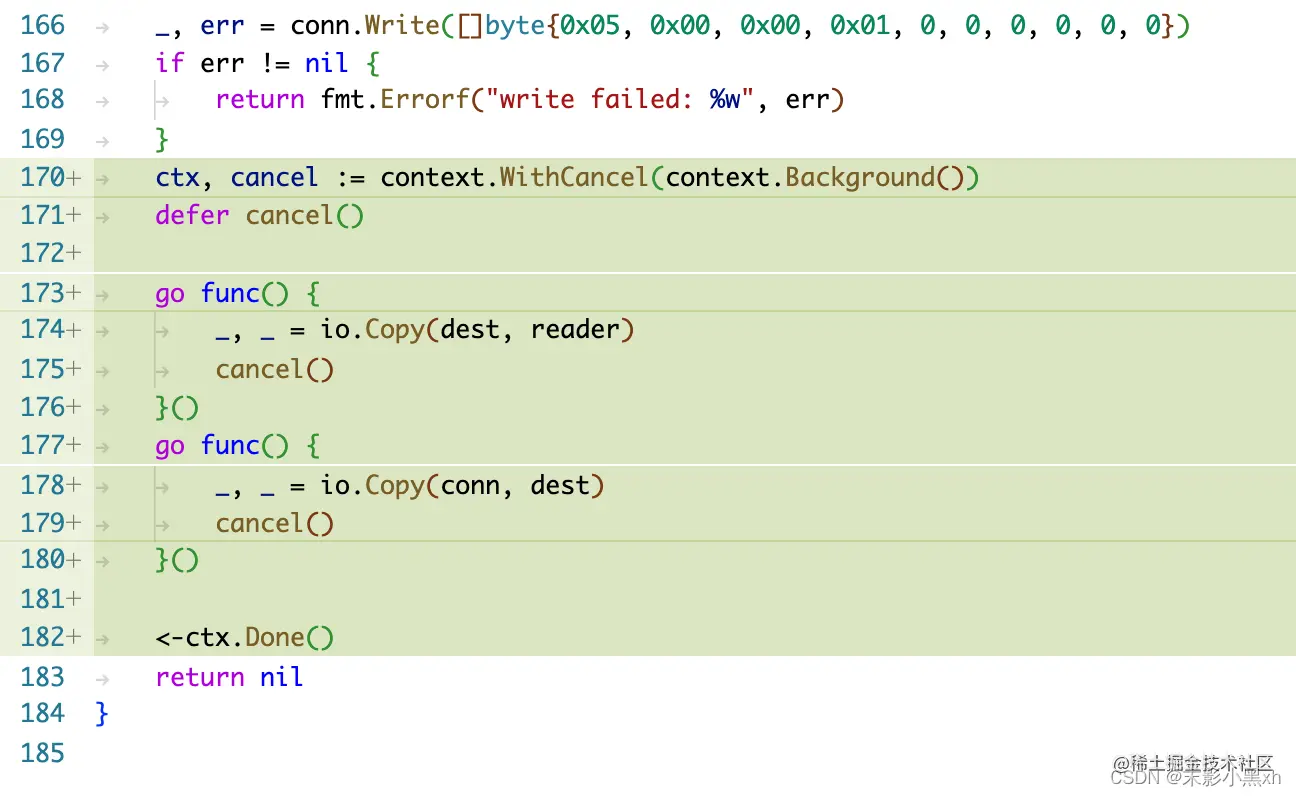The width and height of the screenshot is (1296, 796).
Task: Click the 0x01 byte literal
Action: [x=860, y=25]
